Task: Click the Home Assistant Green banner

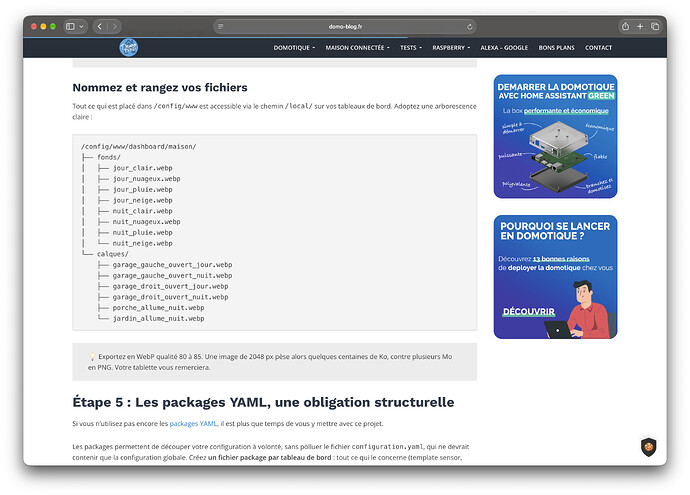Action: tap(555, 136)
